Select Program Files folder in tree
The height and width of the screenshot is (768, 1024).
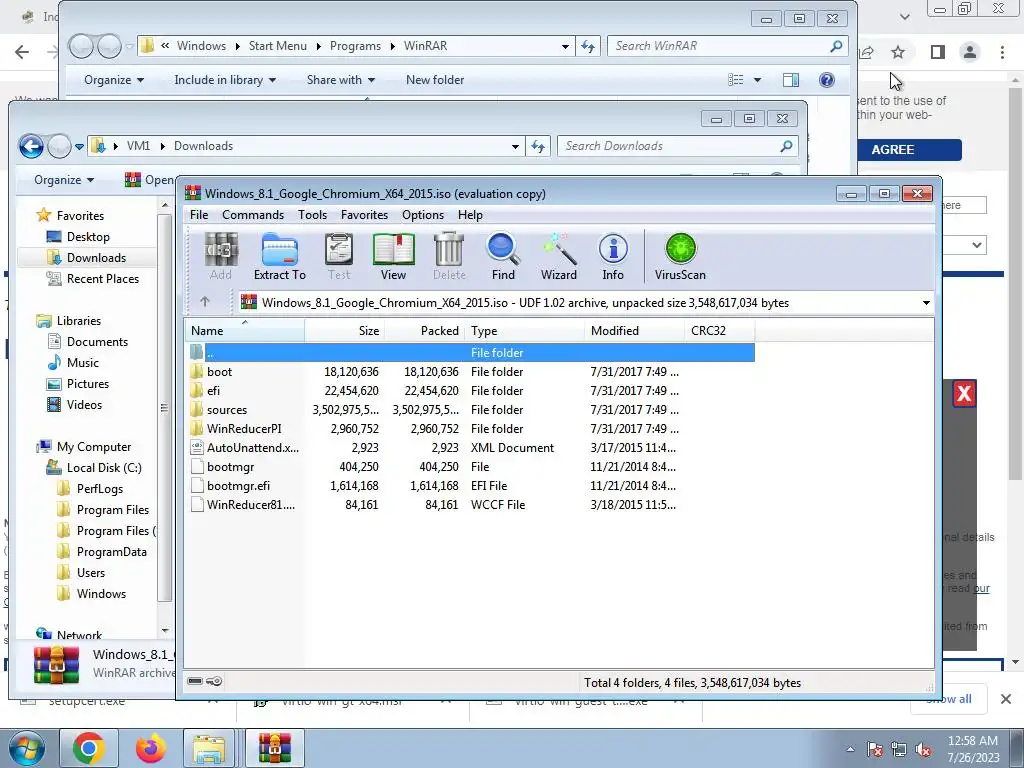103,510
